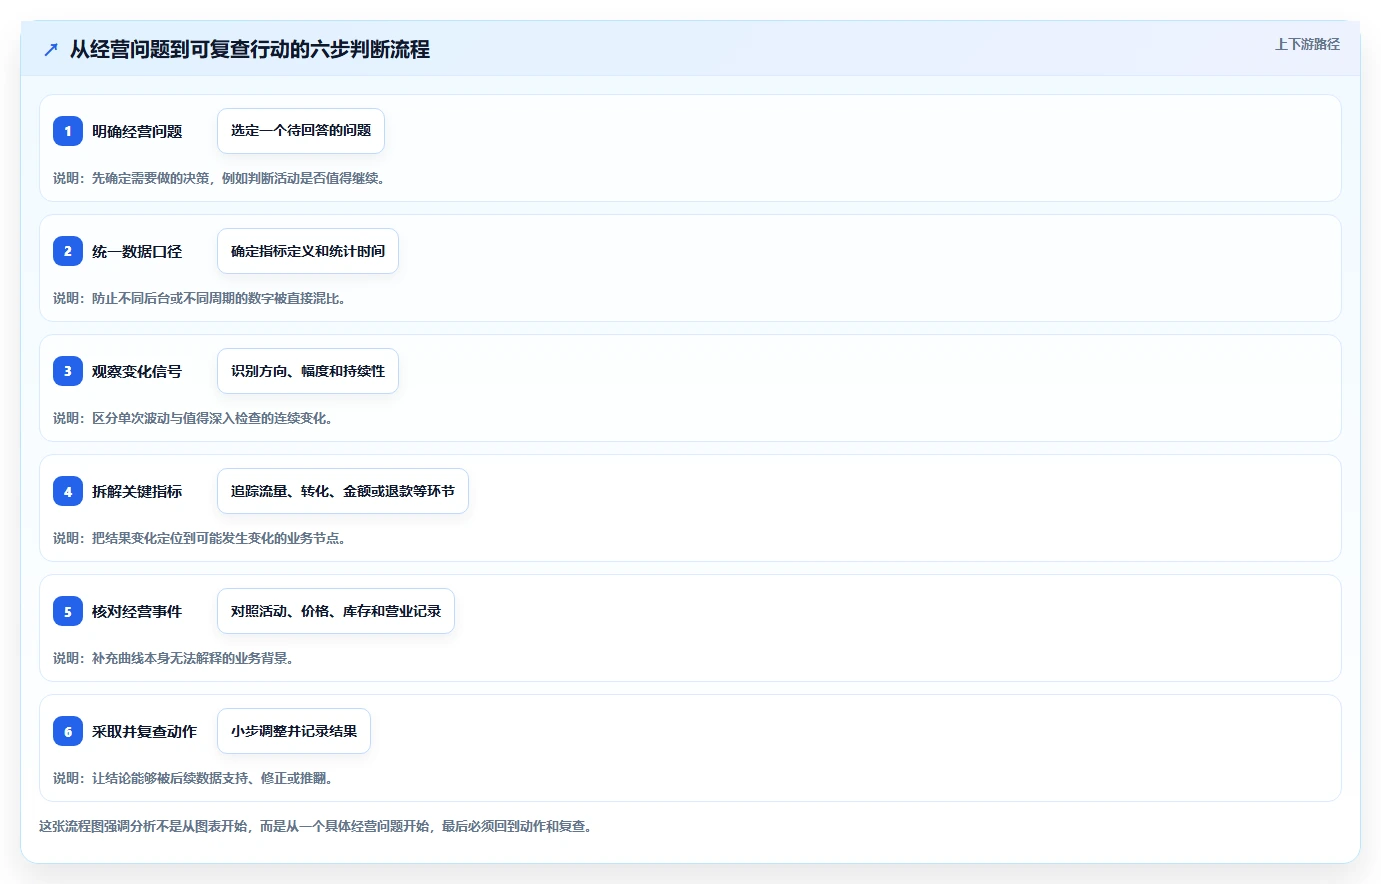Click the 确定指标定义和统计时间 chip
Viewport: 1381px width, 884px height.
[x=308, y=251]
